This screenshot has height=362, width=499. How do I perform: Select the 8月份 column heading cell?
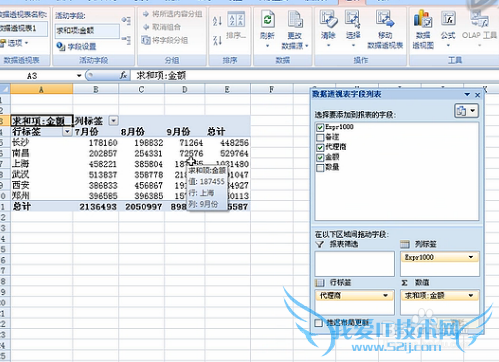coord(142,132)
